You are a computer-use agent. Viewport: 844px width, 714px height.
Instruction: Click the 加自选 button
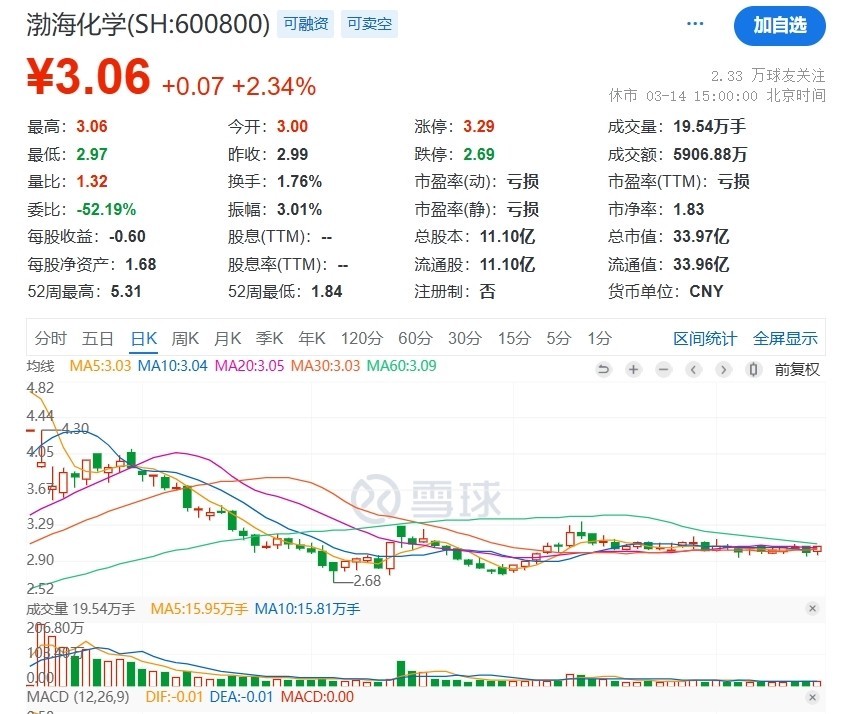[779, 25]
